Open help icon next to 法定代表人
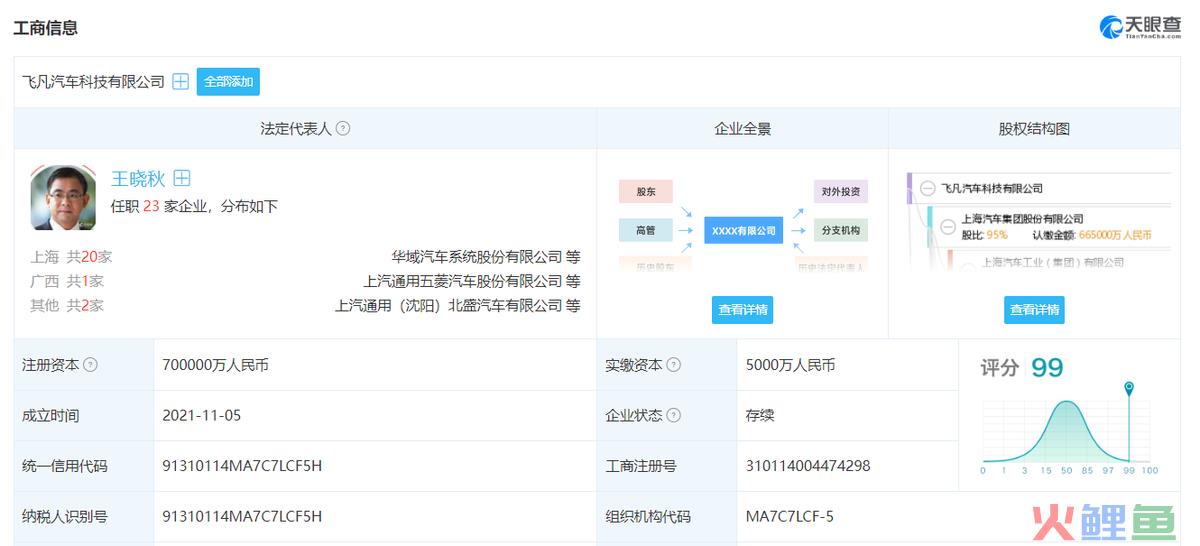This screenshot has width=1200, height=546. pos(343,129)
